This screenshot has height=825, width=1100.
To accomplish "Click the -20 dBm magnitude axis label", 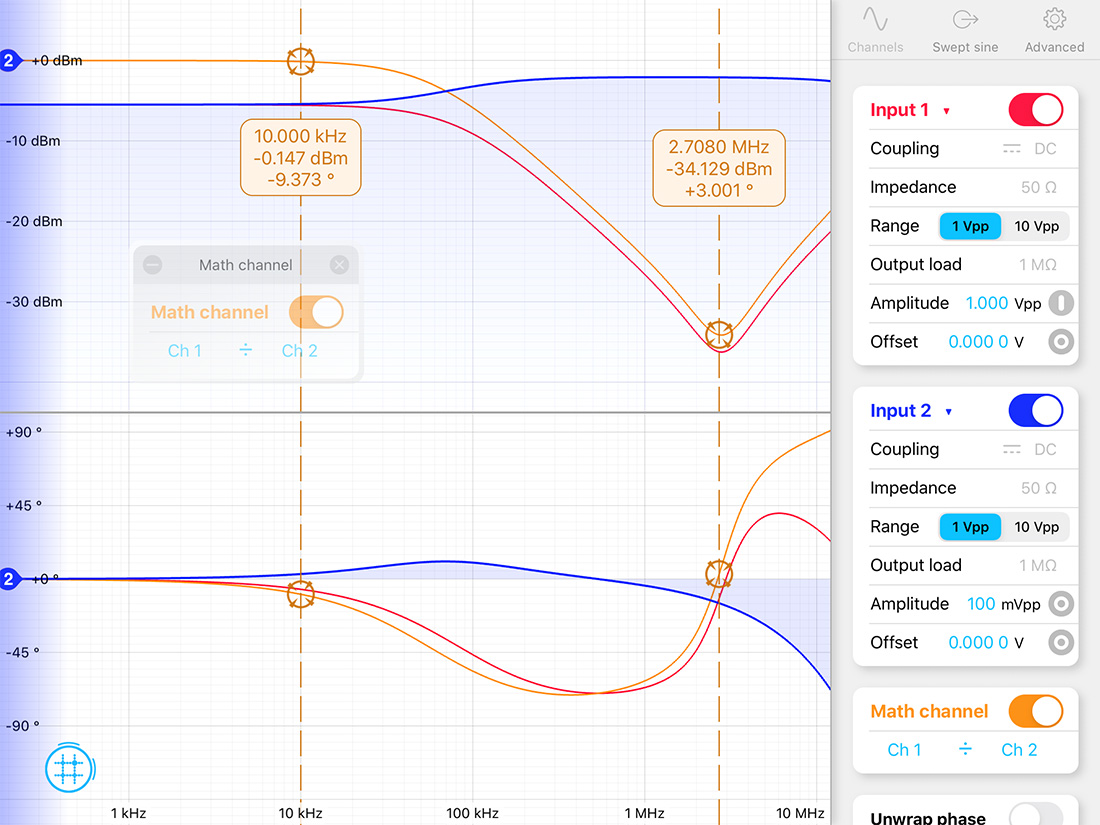I will coord(34,222).
